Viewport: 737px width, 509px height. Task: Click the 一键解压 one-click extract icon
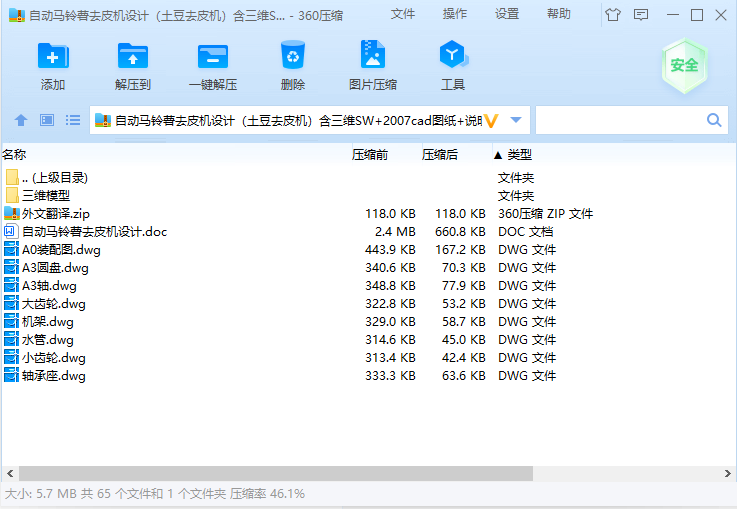[x=213, y=56]
